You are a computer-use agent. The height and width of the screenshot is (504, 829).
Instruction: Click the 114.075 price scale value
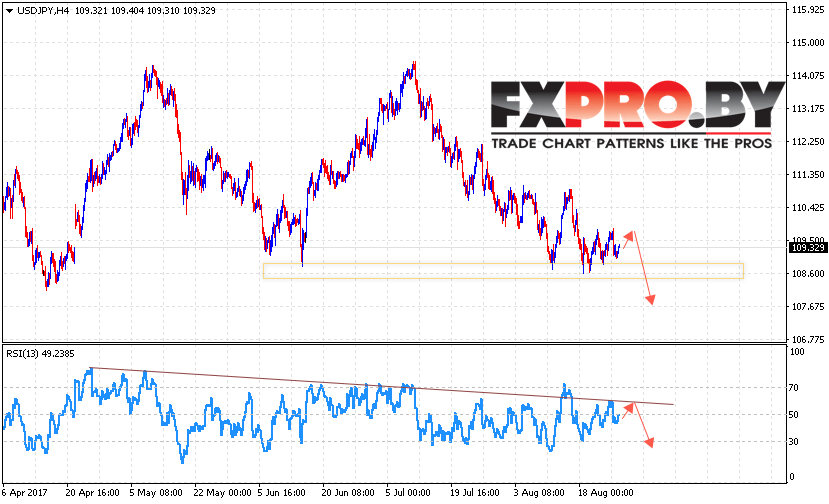pos(808,76)
